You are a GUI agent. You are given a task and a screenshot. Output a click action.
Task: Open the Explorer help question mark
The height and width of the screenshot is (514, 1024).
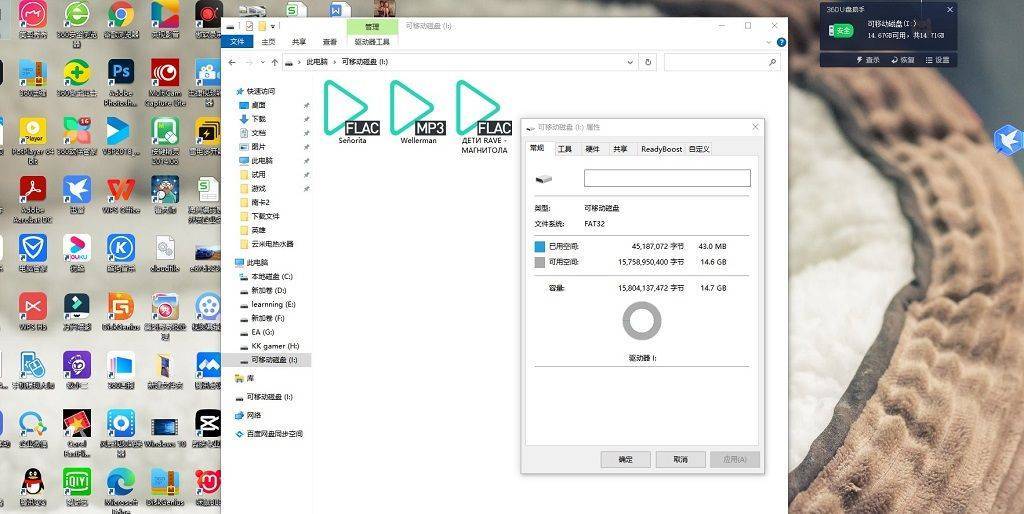(781, 42)
